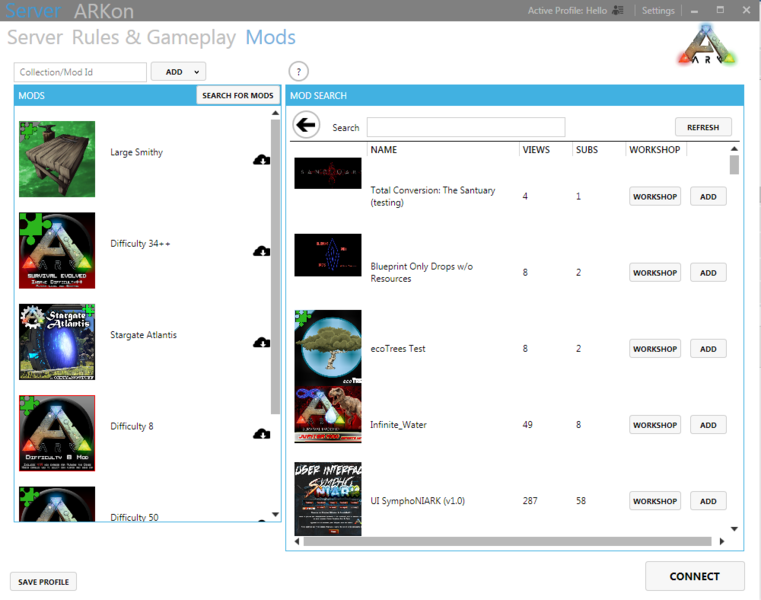Click NAME column header
This screenshot has height=600, width=761.
coord(383,150)
